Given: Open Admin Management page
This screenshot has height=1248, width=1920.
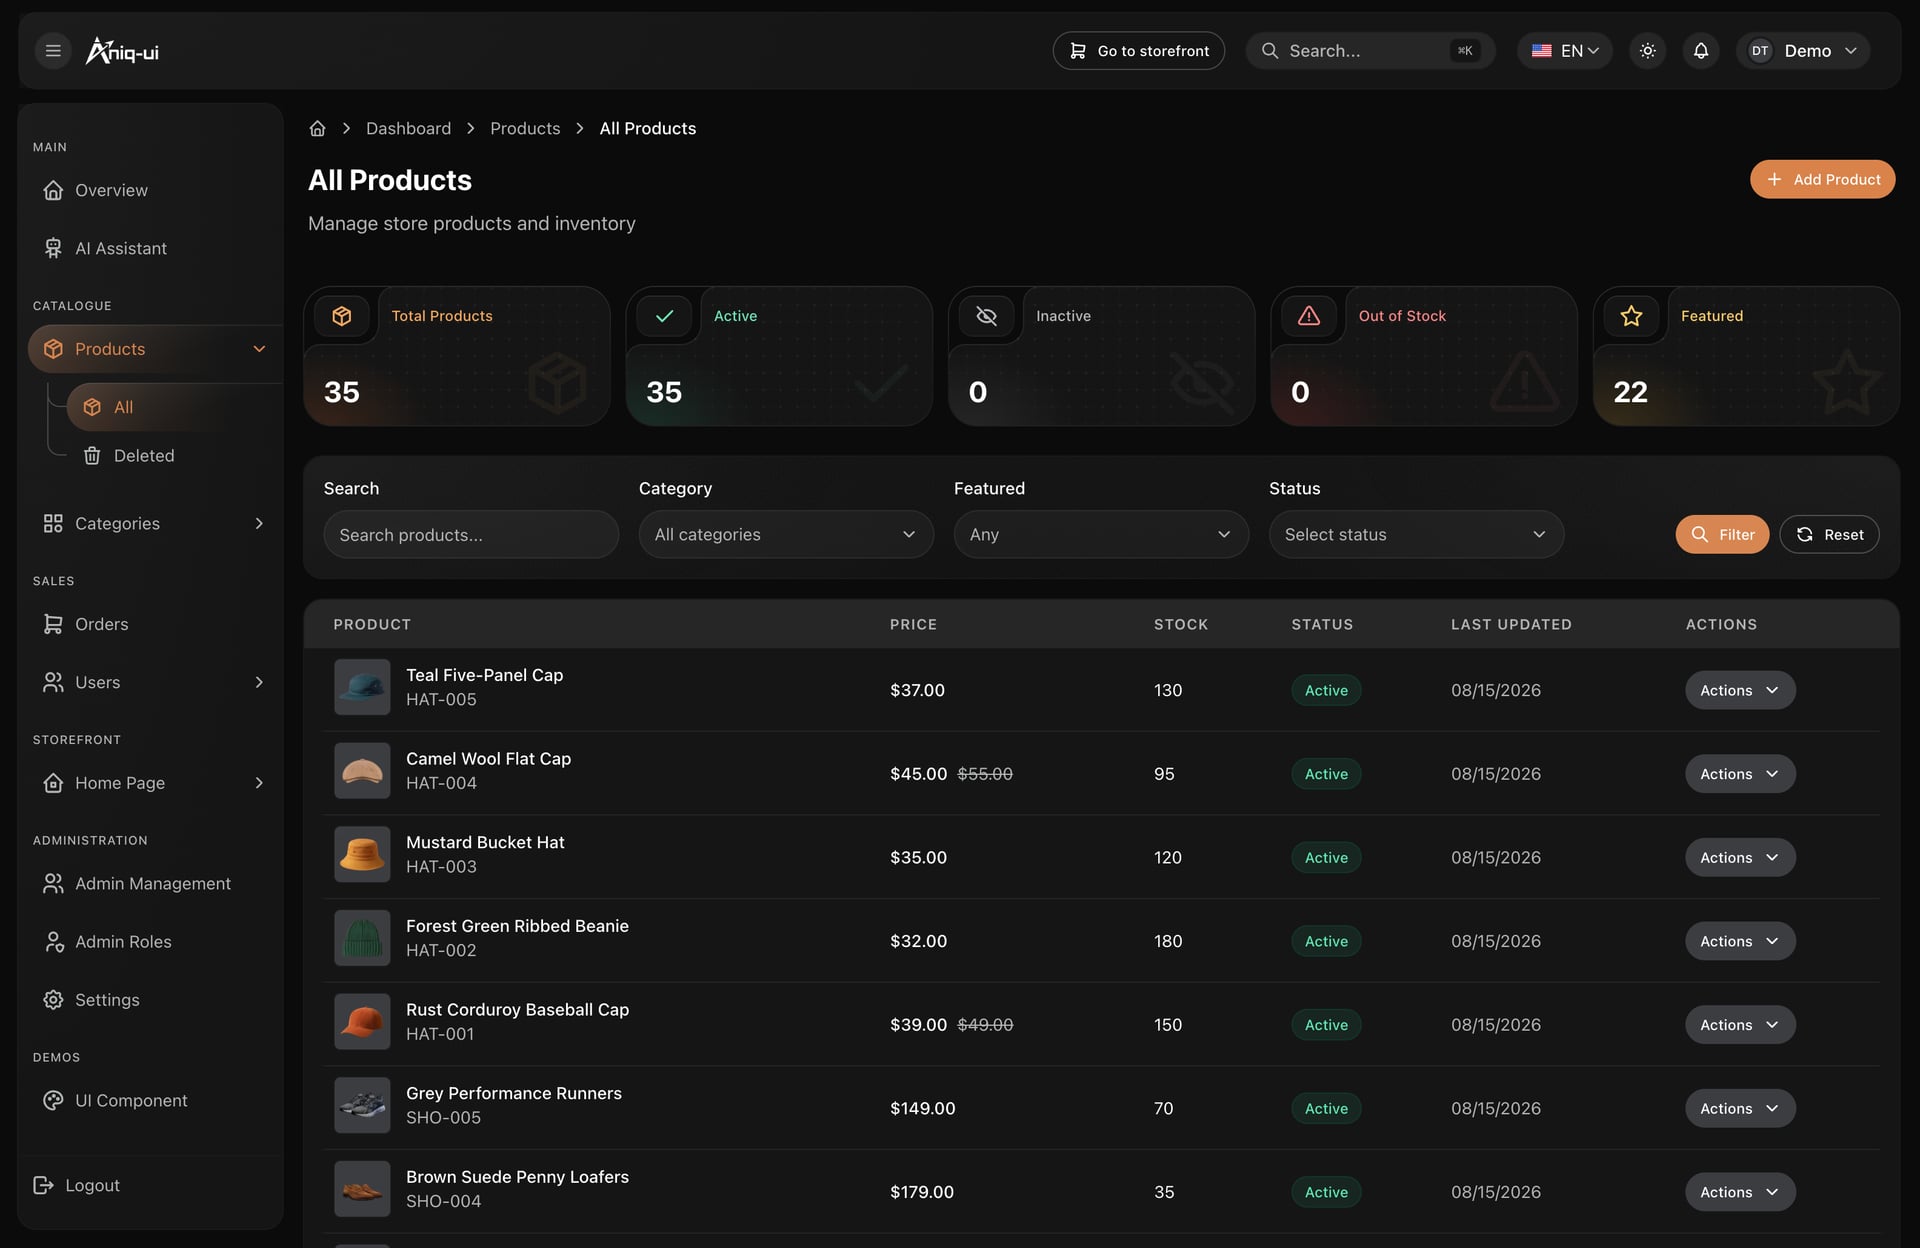Looking at the screenshot, I should click(150, 883).
